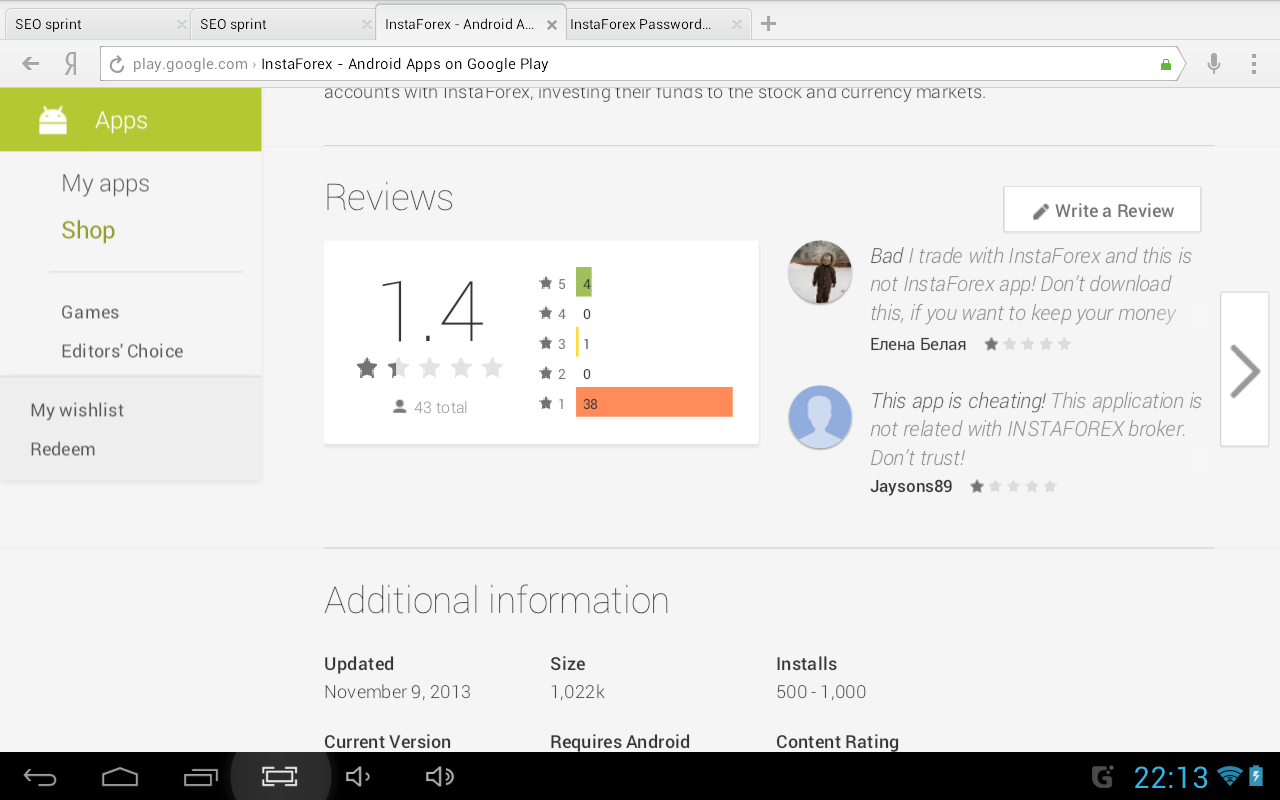Tap the green secure lock icon
This screenshot has width=1280, height=800.
coord(1165,64)
